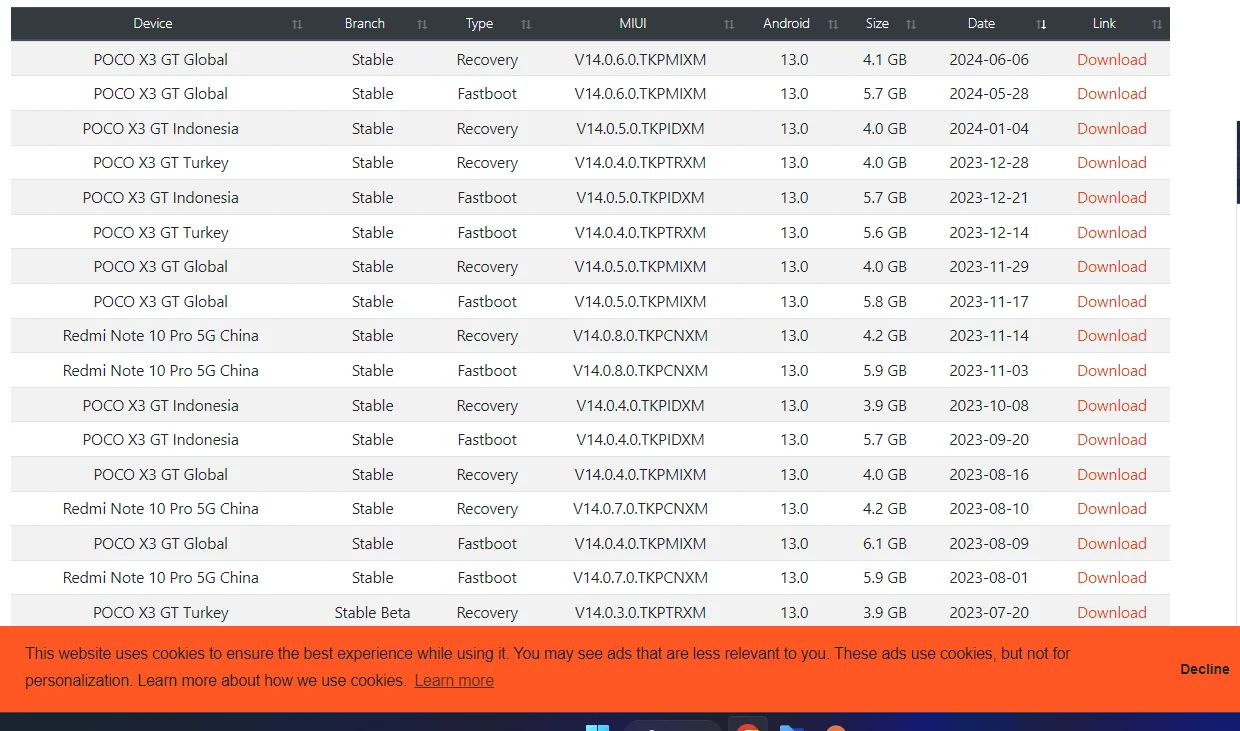Screen dimensions: 1240x731
Task: Click the page's vertical scrollbar
Action: click(x=1238, y=162)
